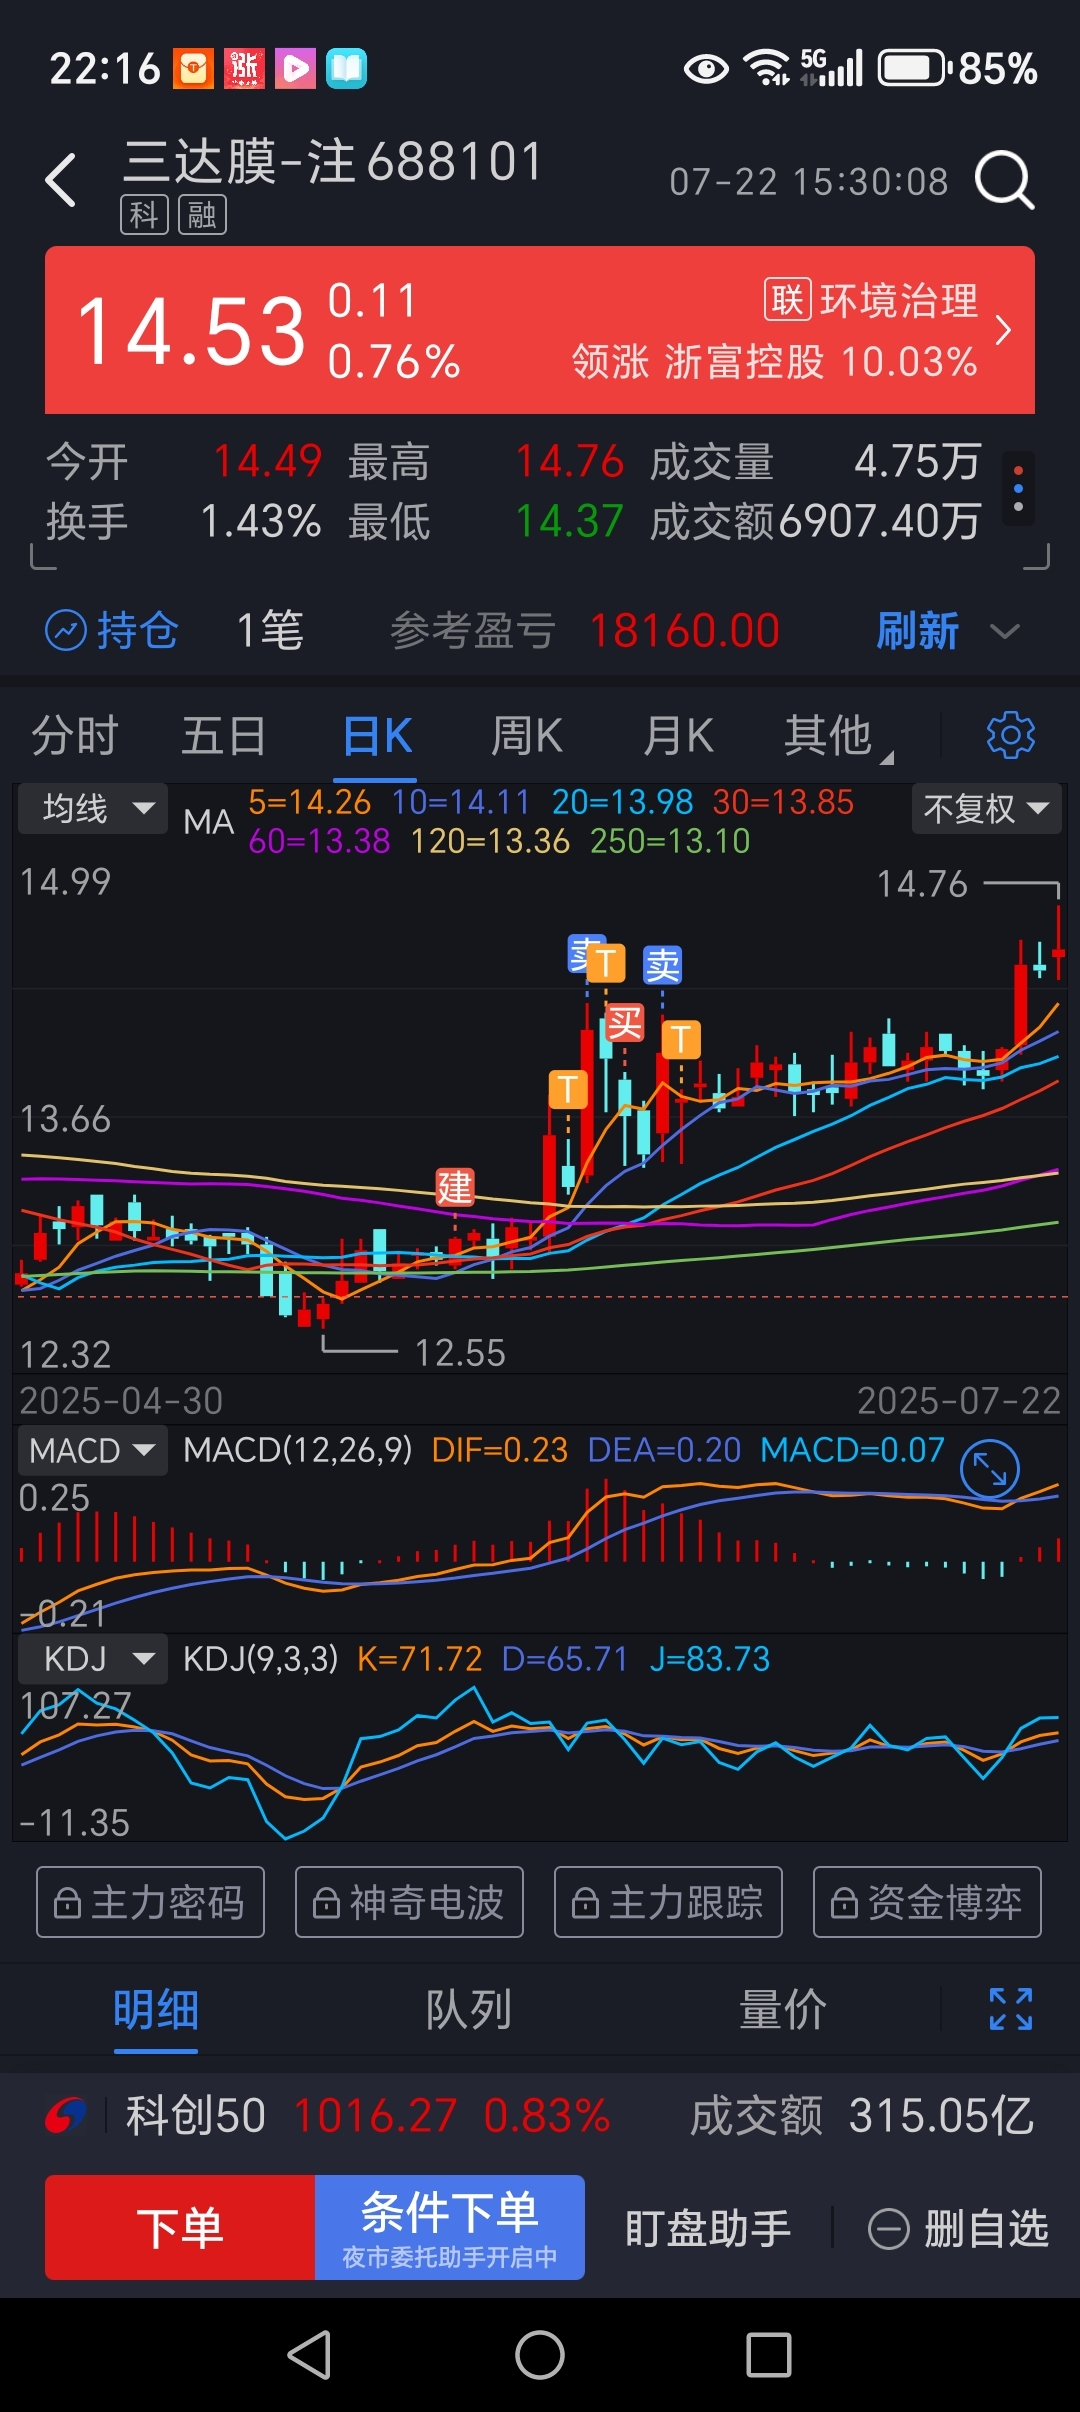This screenshot has width=1080, height=2412.
Task: Open locked 主力跟踪 feature
Action: tap(668, 1902)
